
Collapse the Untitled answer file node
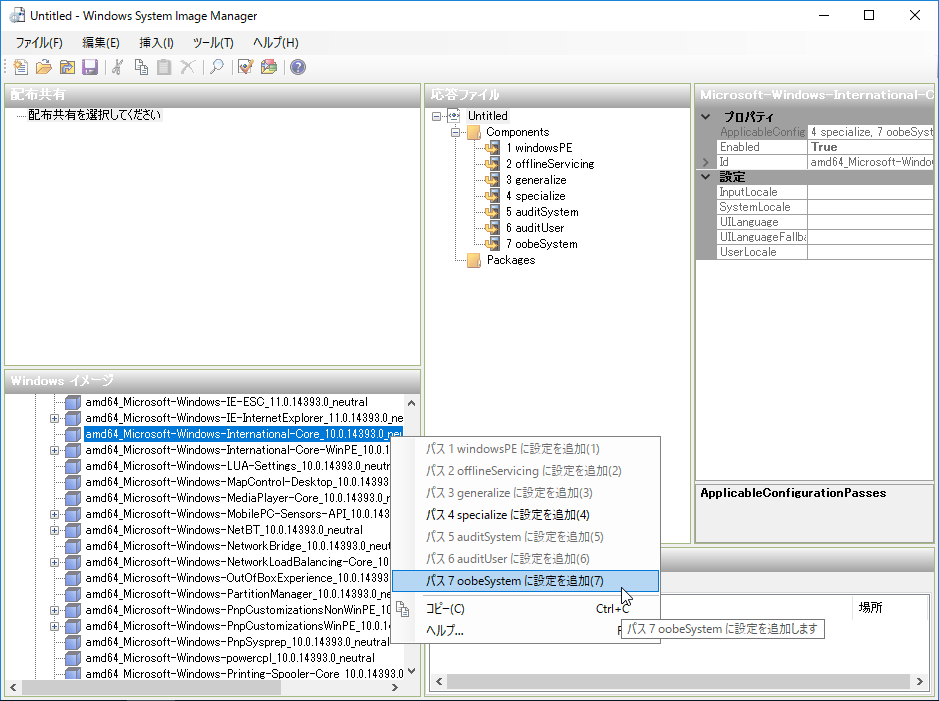pos(437,116)
